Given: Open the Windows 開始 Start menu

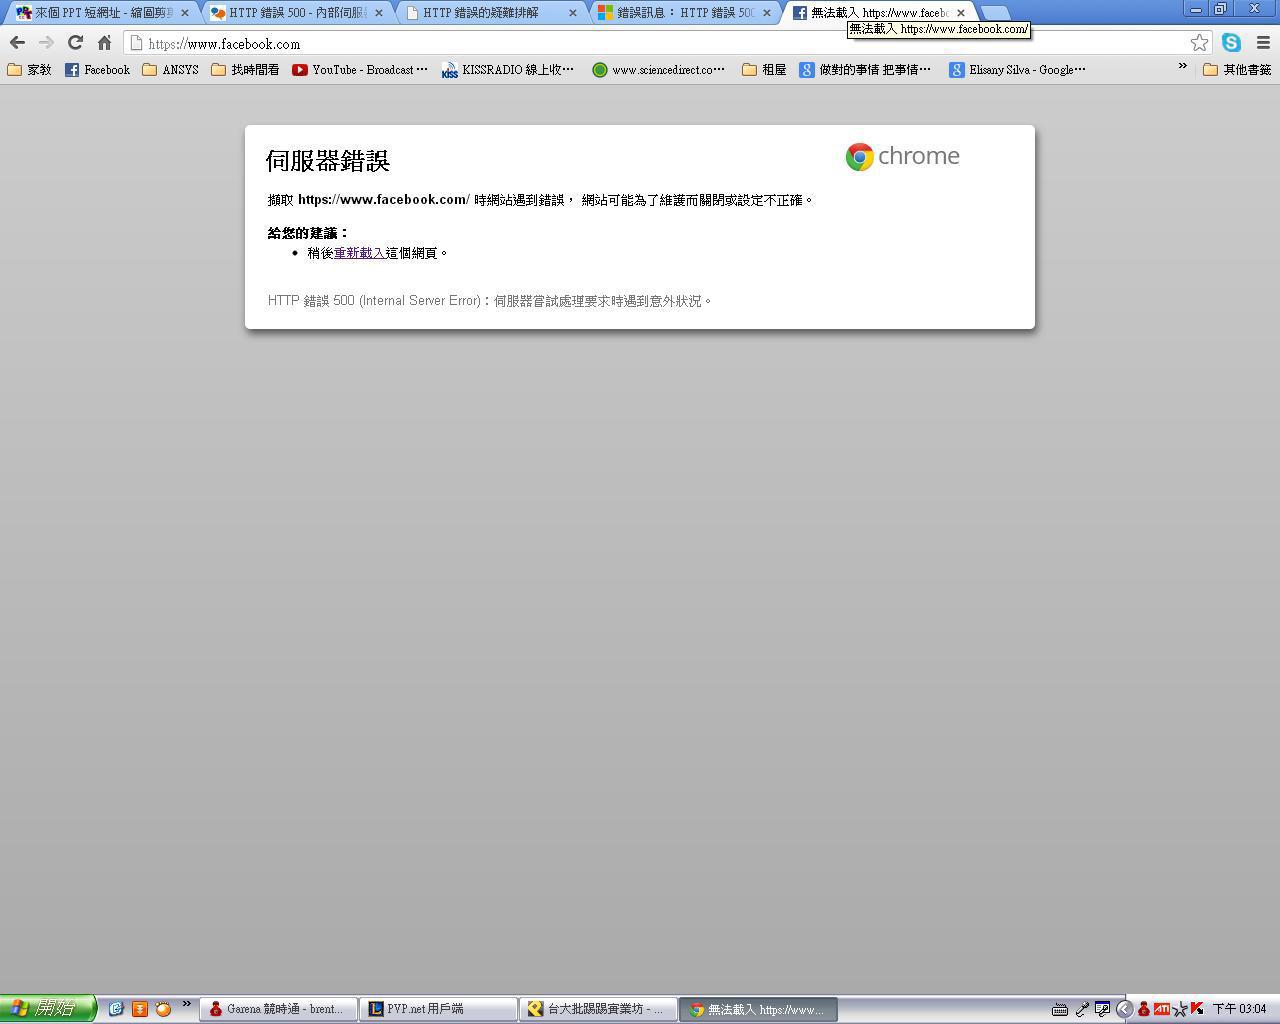Looking at the screenshot, I should pos(48,1009).
